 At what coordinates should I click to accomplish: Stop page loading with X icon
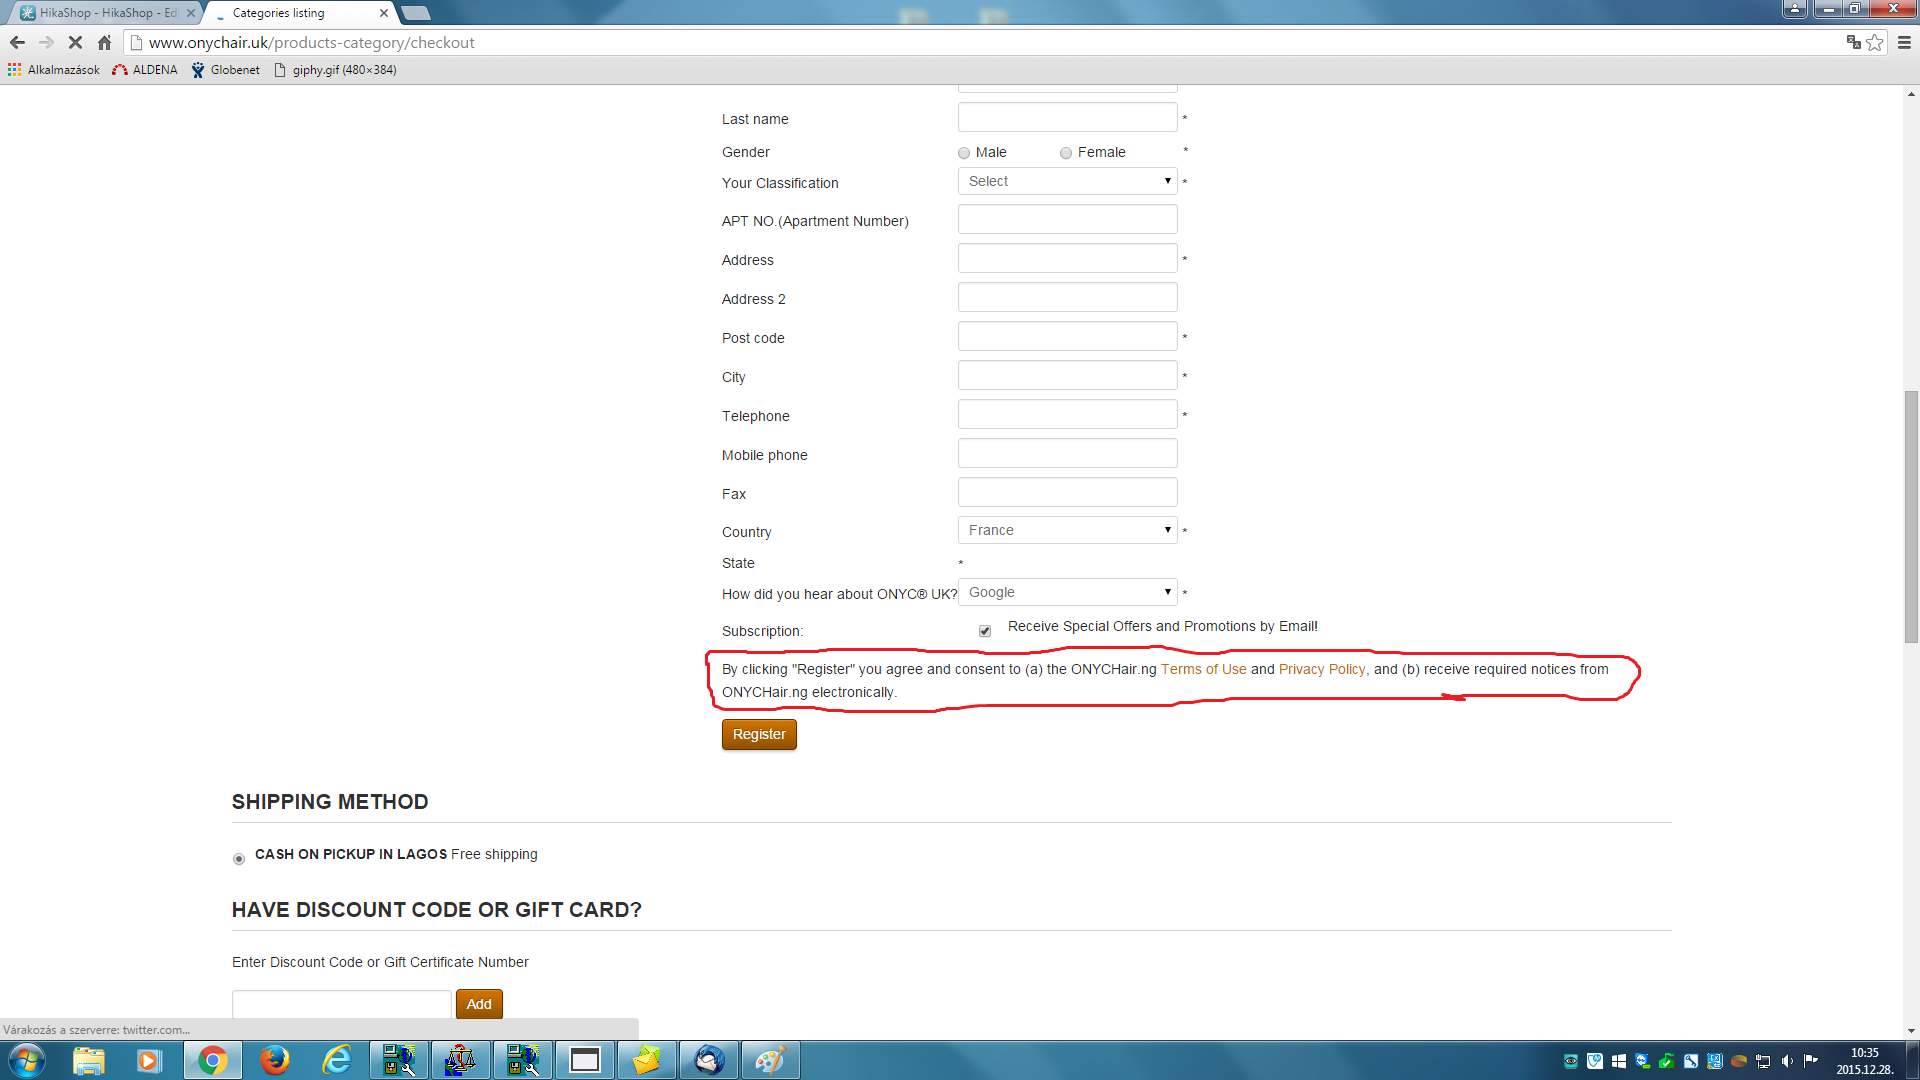click(x=75, y=42)
